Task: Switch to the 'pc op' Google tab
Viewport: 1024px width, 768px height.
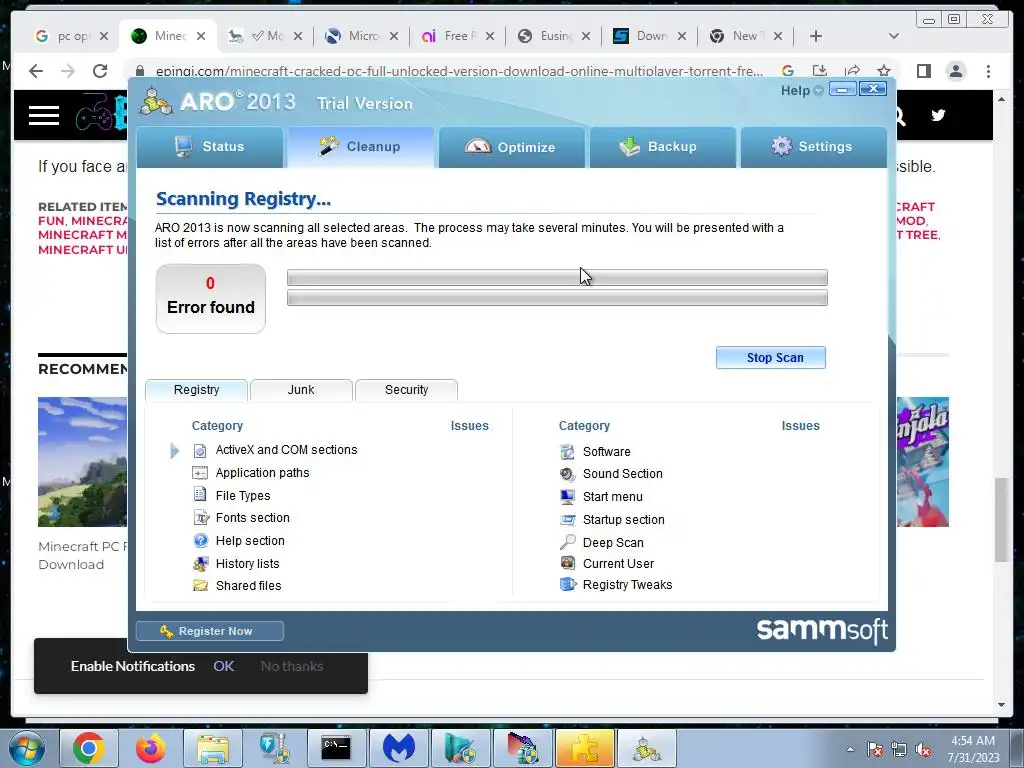Action: 71,36
